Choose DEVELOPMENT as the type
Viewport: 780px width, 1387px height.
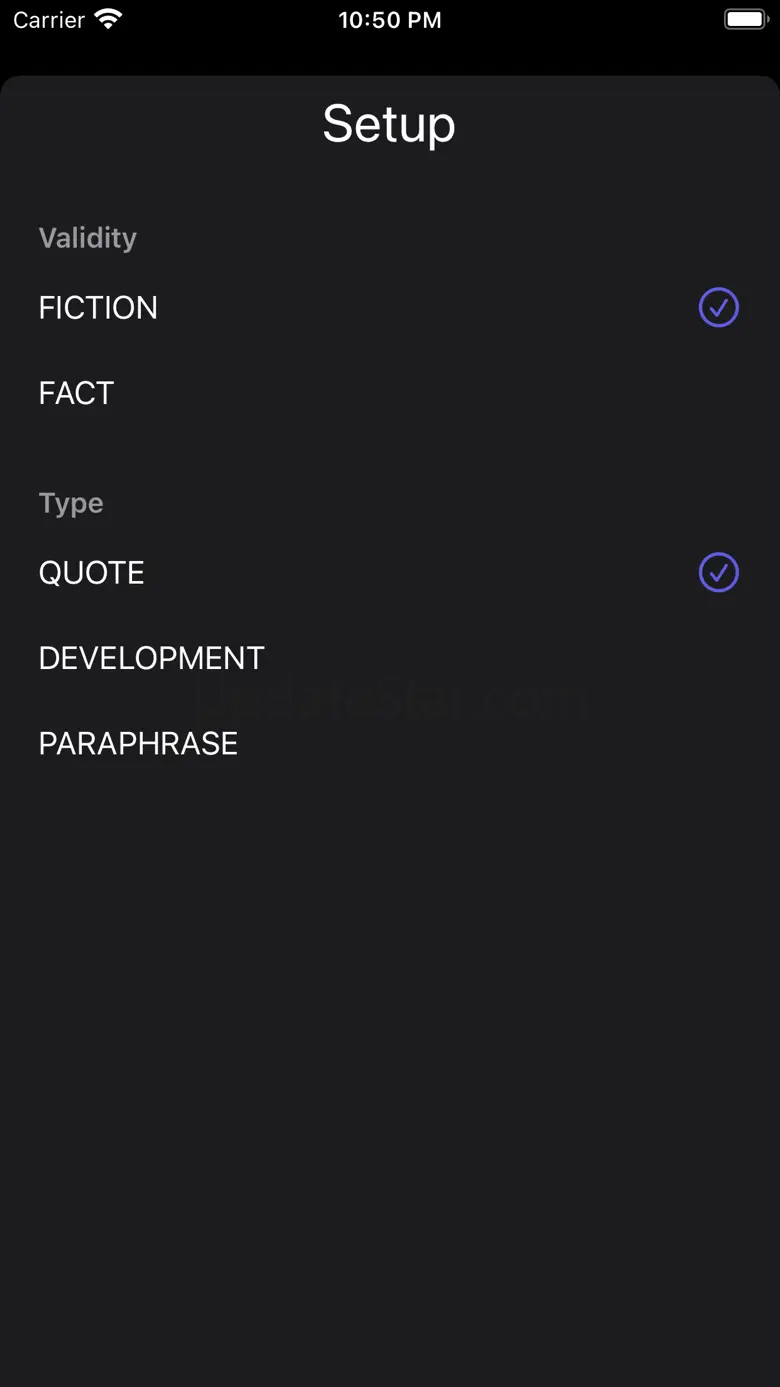click(x=152, y=658)
